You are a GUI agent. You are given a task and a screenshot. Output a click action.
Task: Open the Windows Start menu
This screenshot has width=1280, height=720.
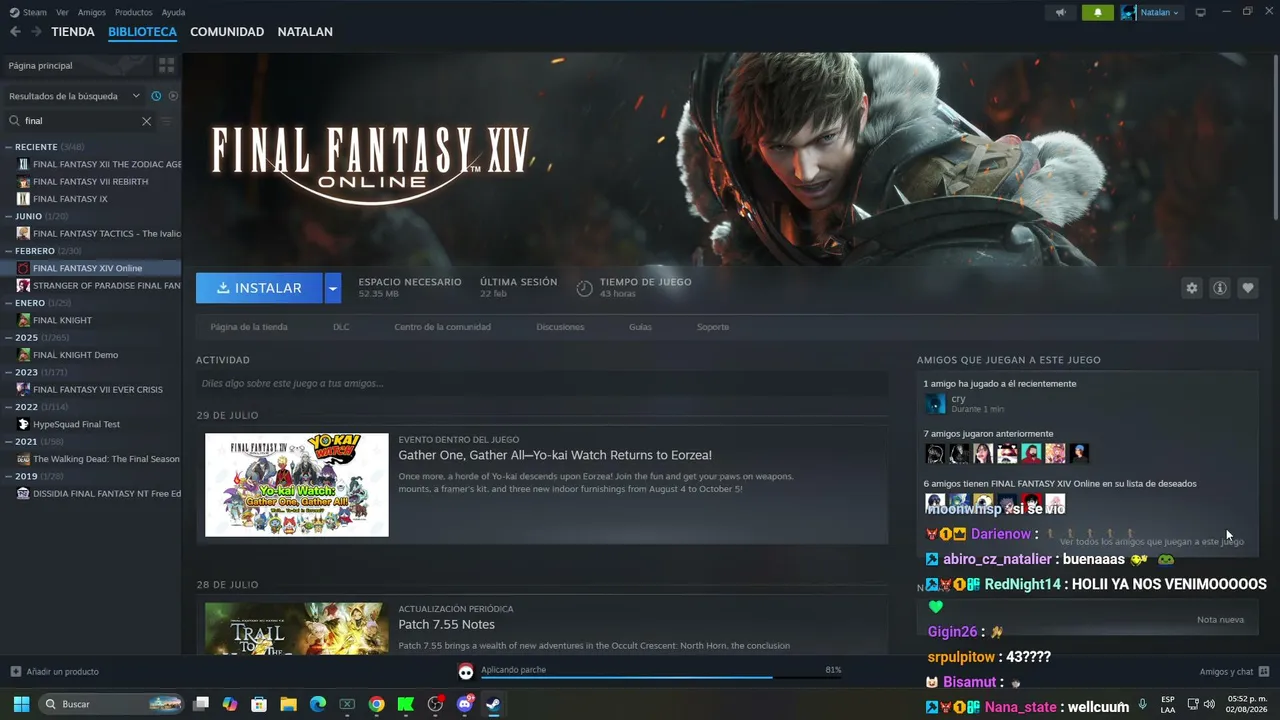pos(21,704)
